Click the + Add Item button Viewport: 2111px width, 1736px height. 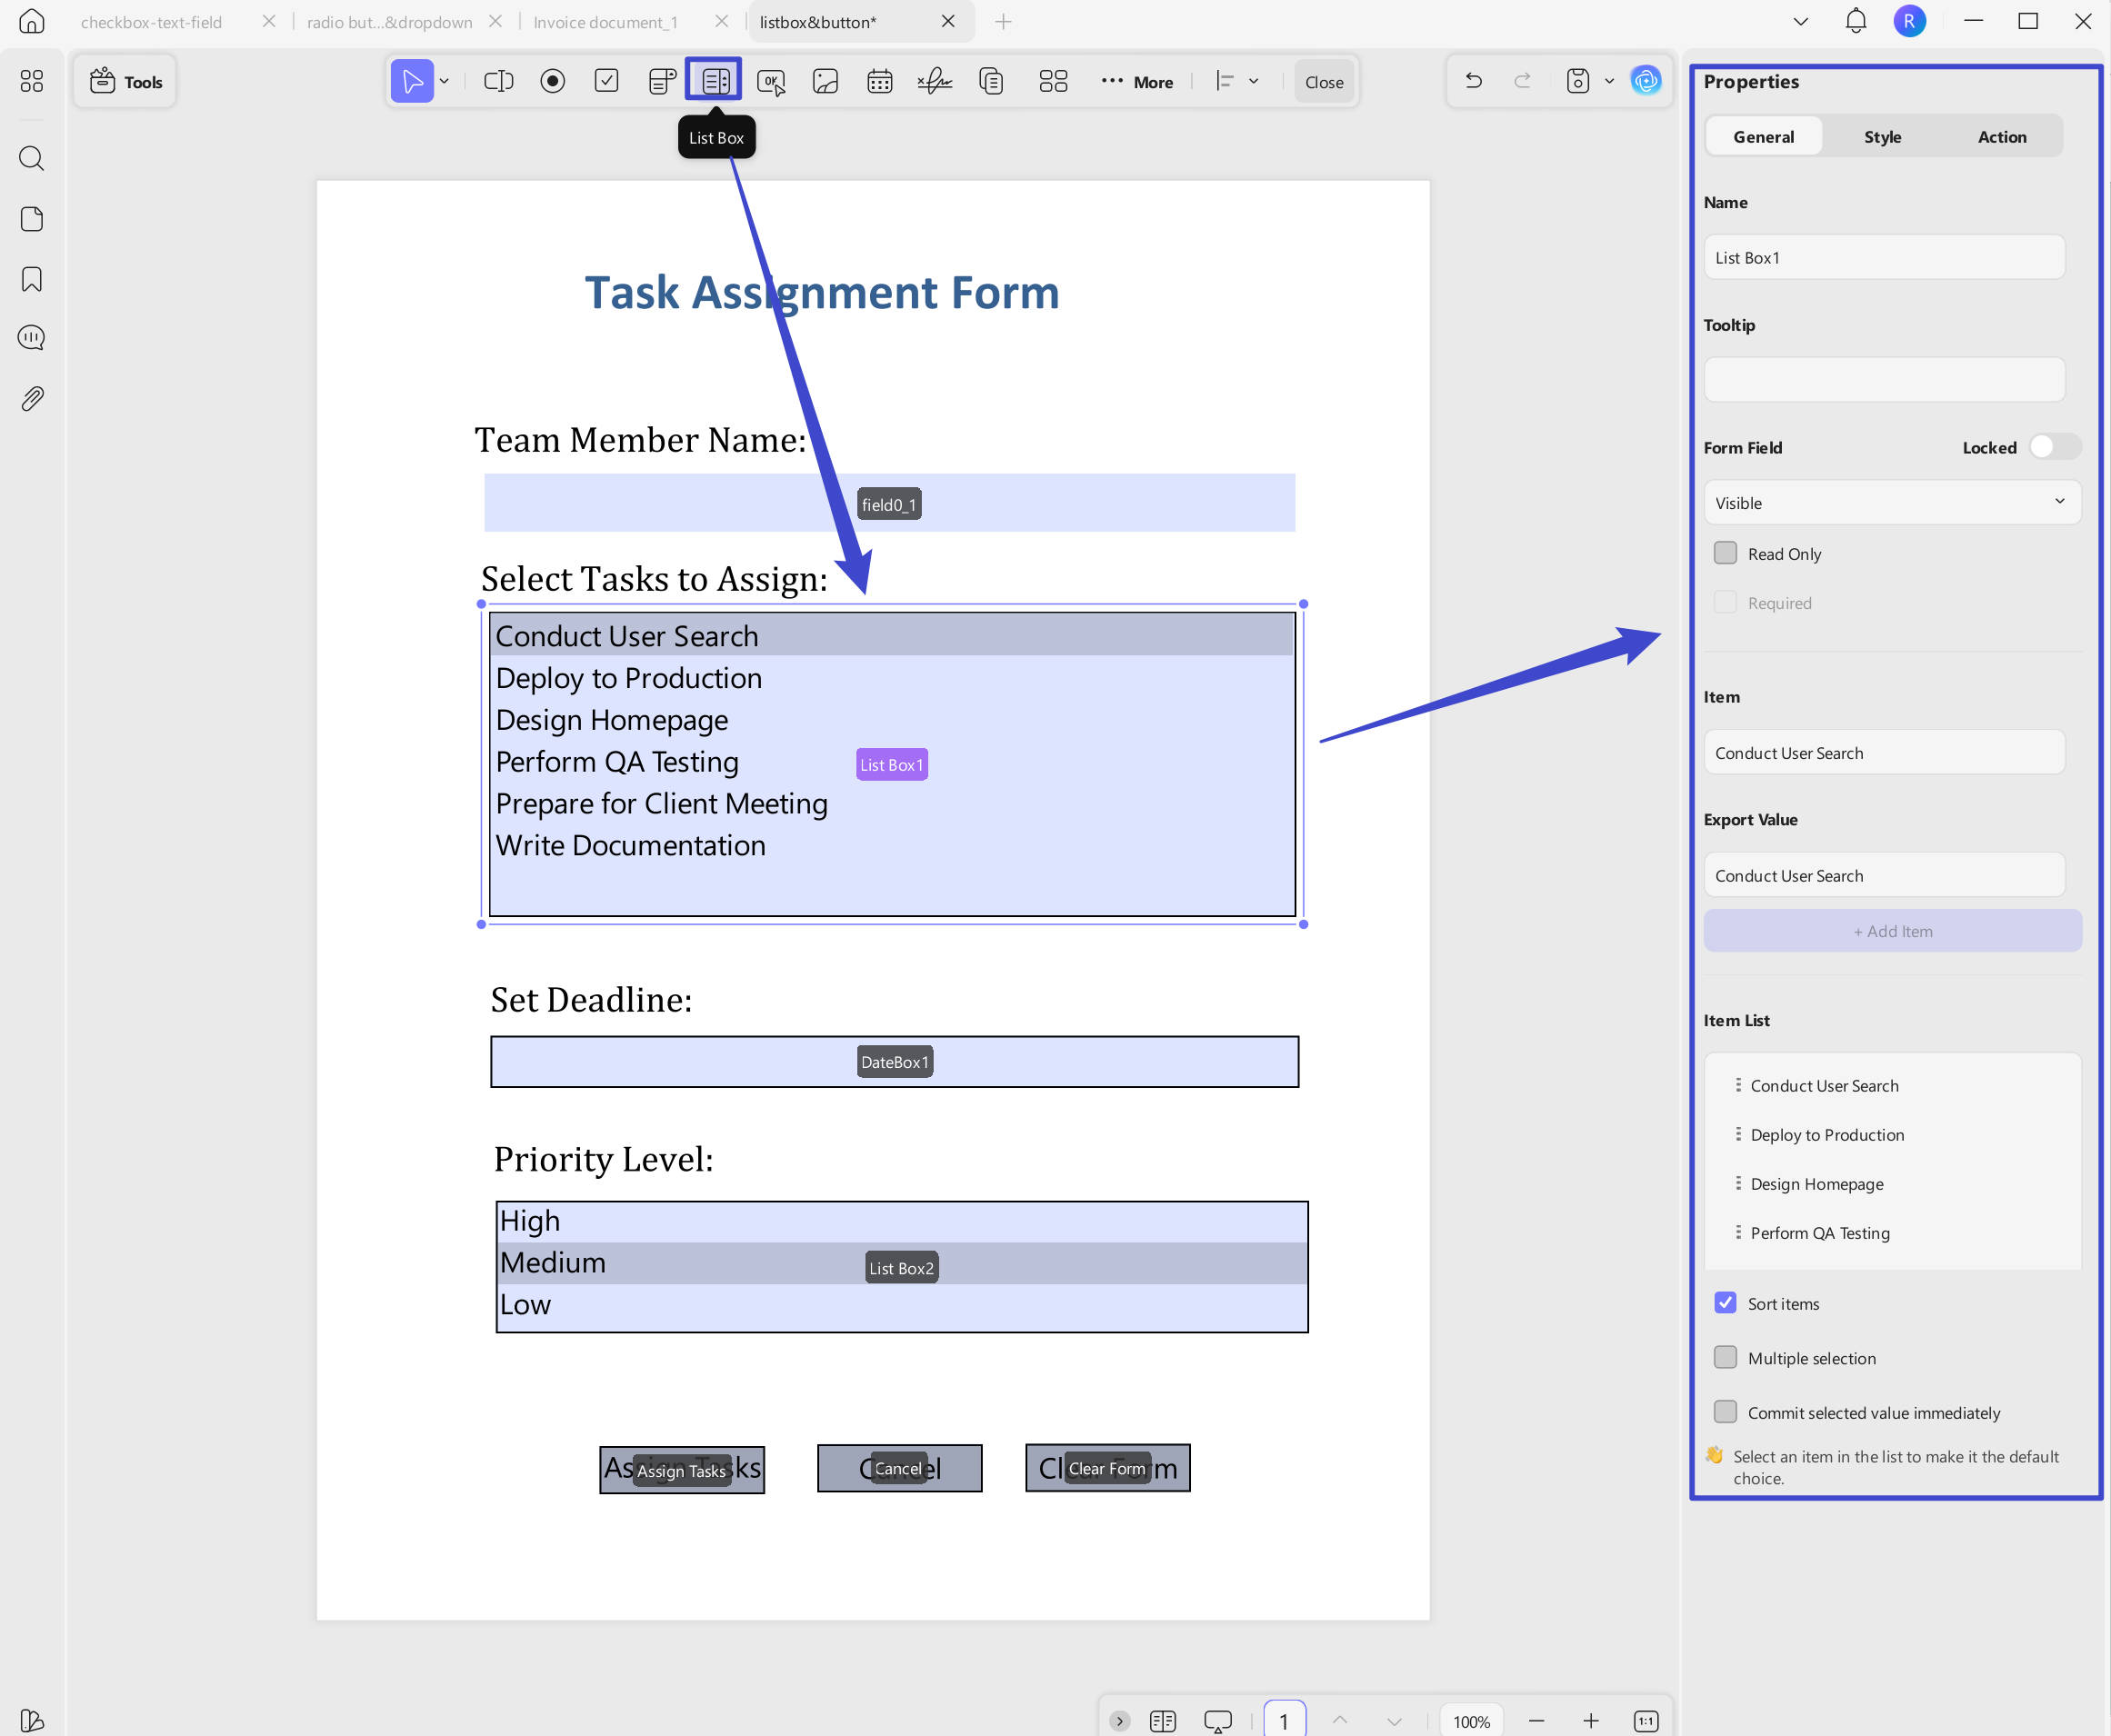click(x=1892, y=931)
